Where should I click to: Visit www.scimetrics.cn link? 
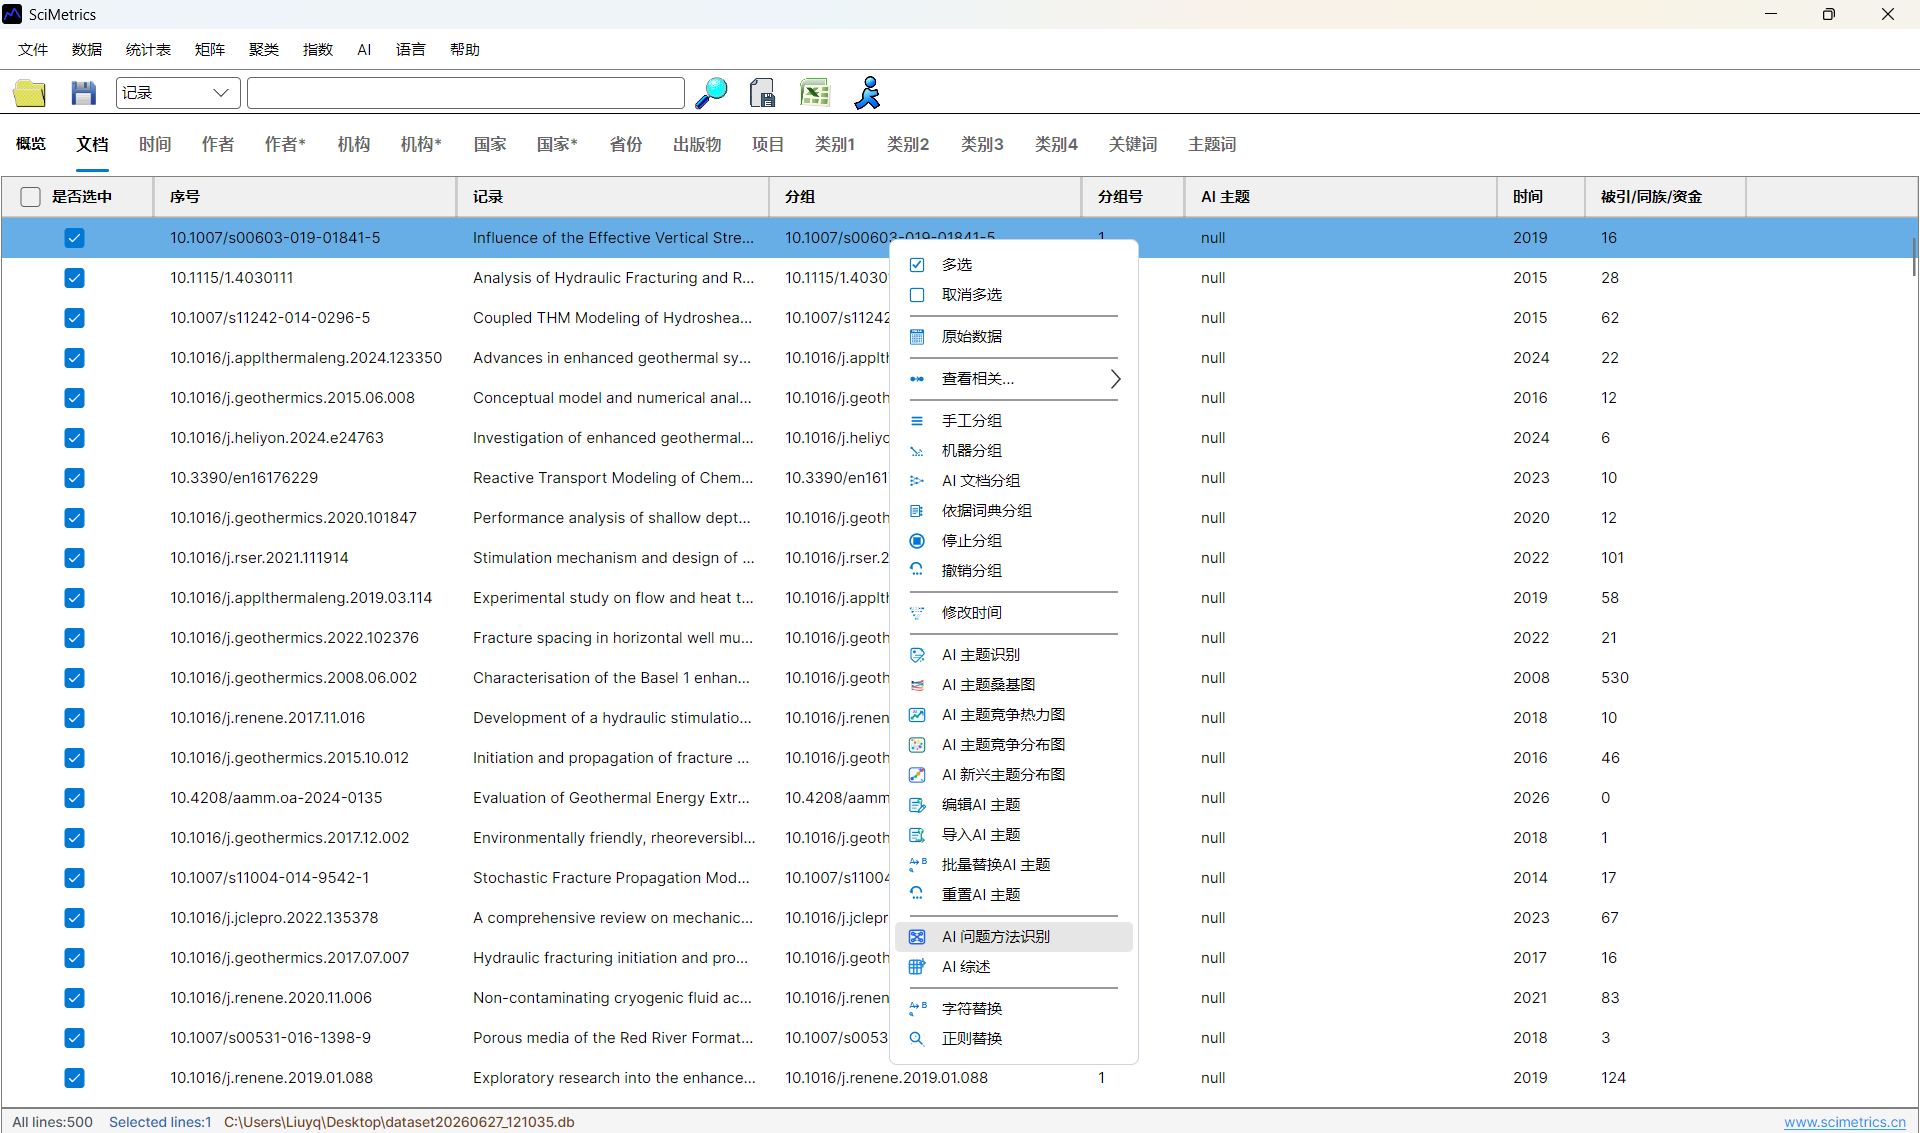tap(1845, 1122)
